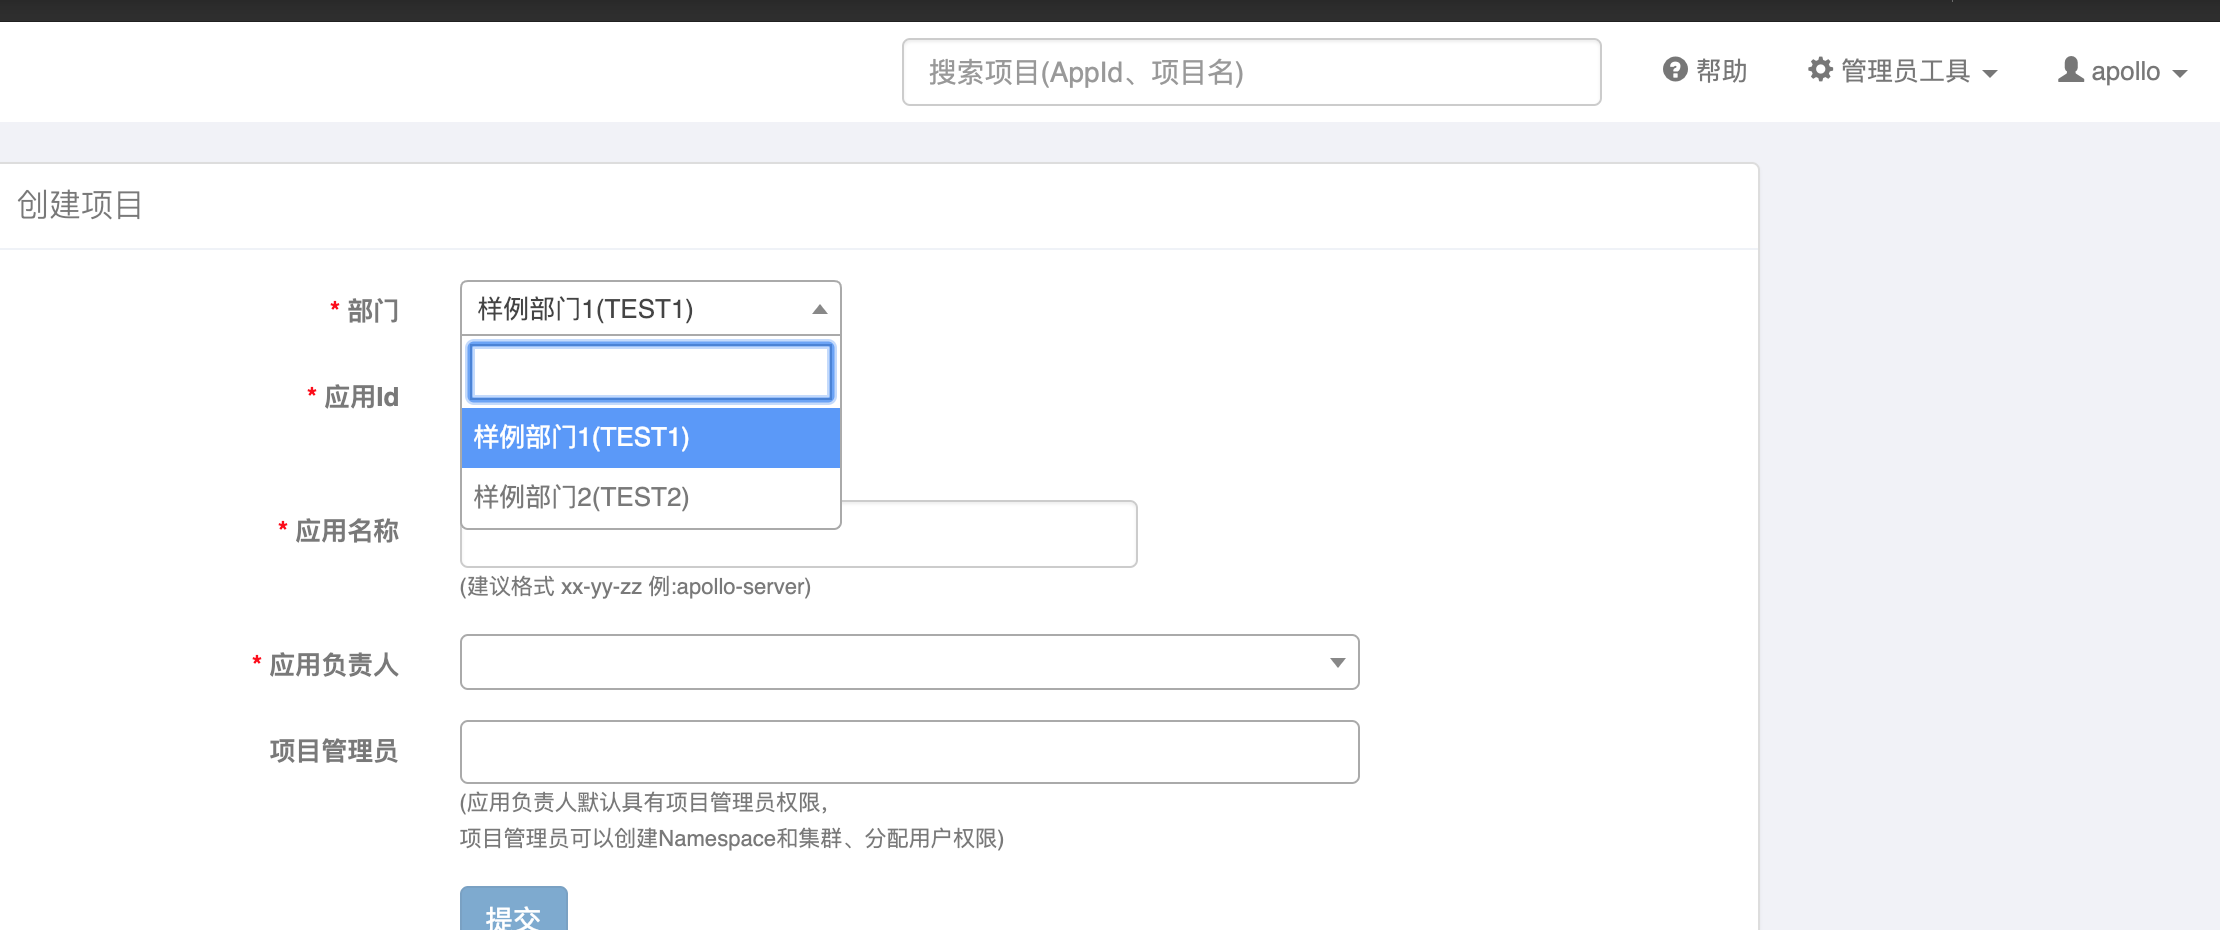This screenshot has height=930, width=2220.
Task: Click the 应用负责人默认具有项目管理员权限 note
Action: pyautogui.click(x=644, y=803)
